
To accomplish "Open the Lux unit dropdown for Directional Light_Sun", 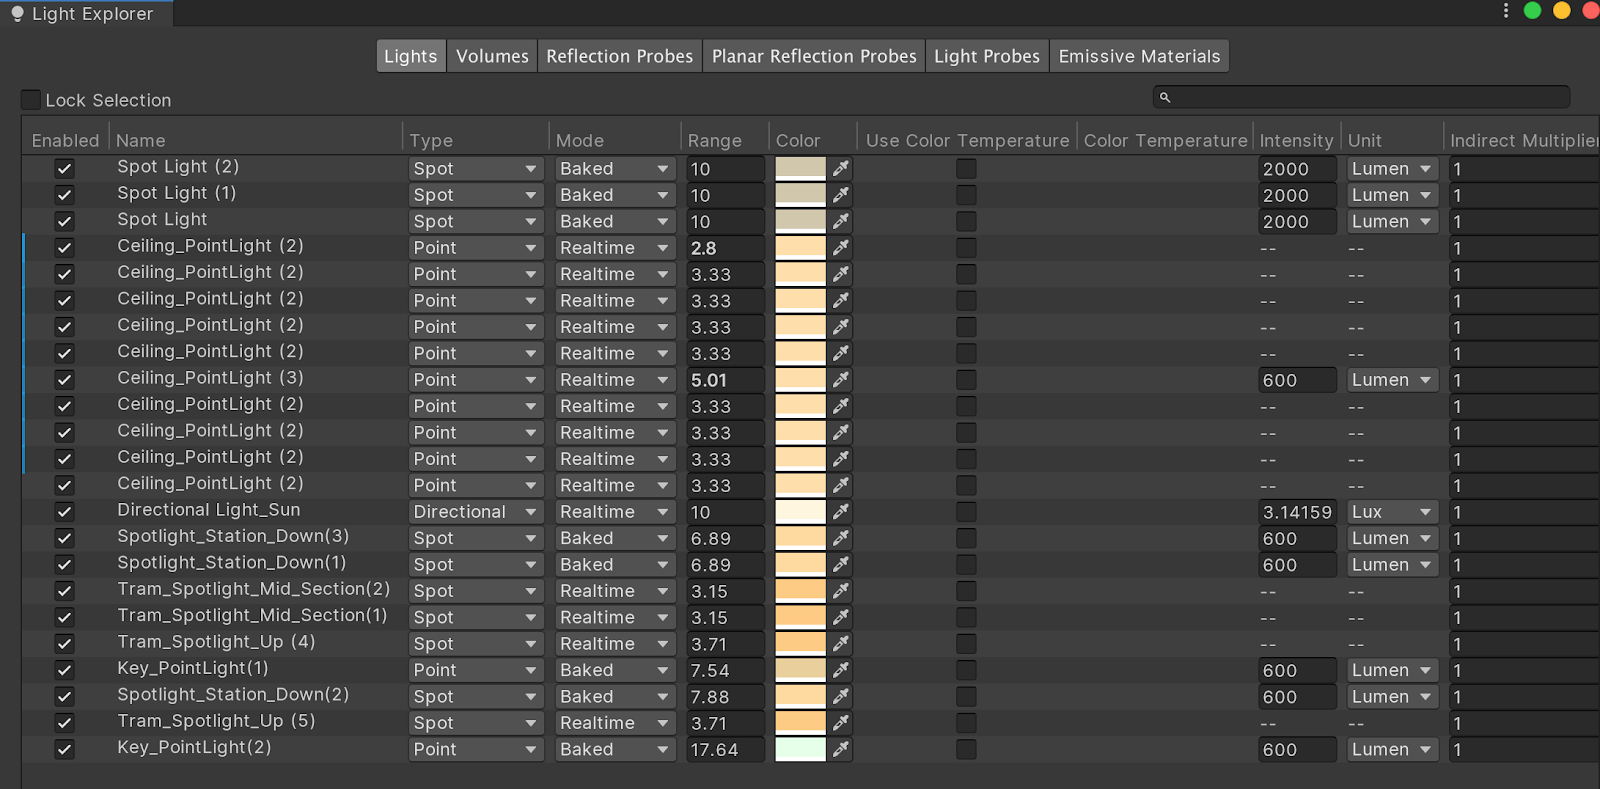I will (1392, 511).
